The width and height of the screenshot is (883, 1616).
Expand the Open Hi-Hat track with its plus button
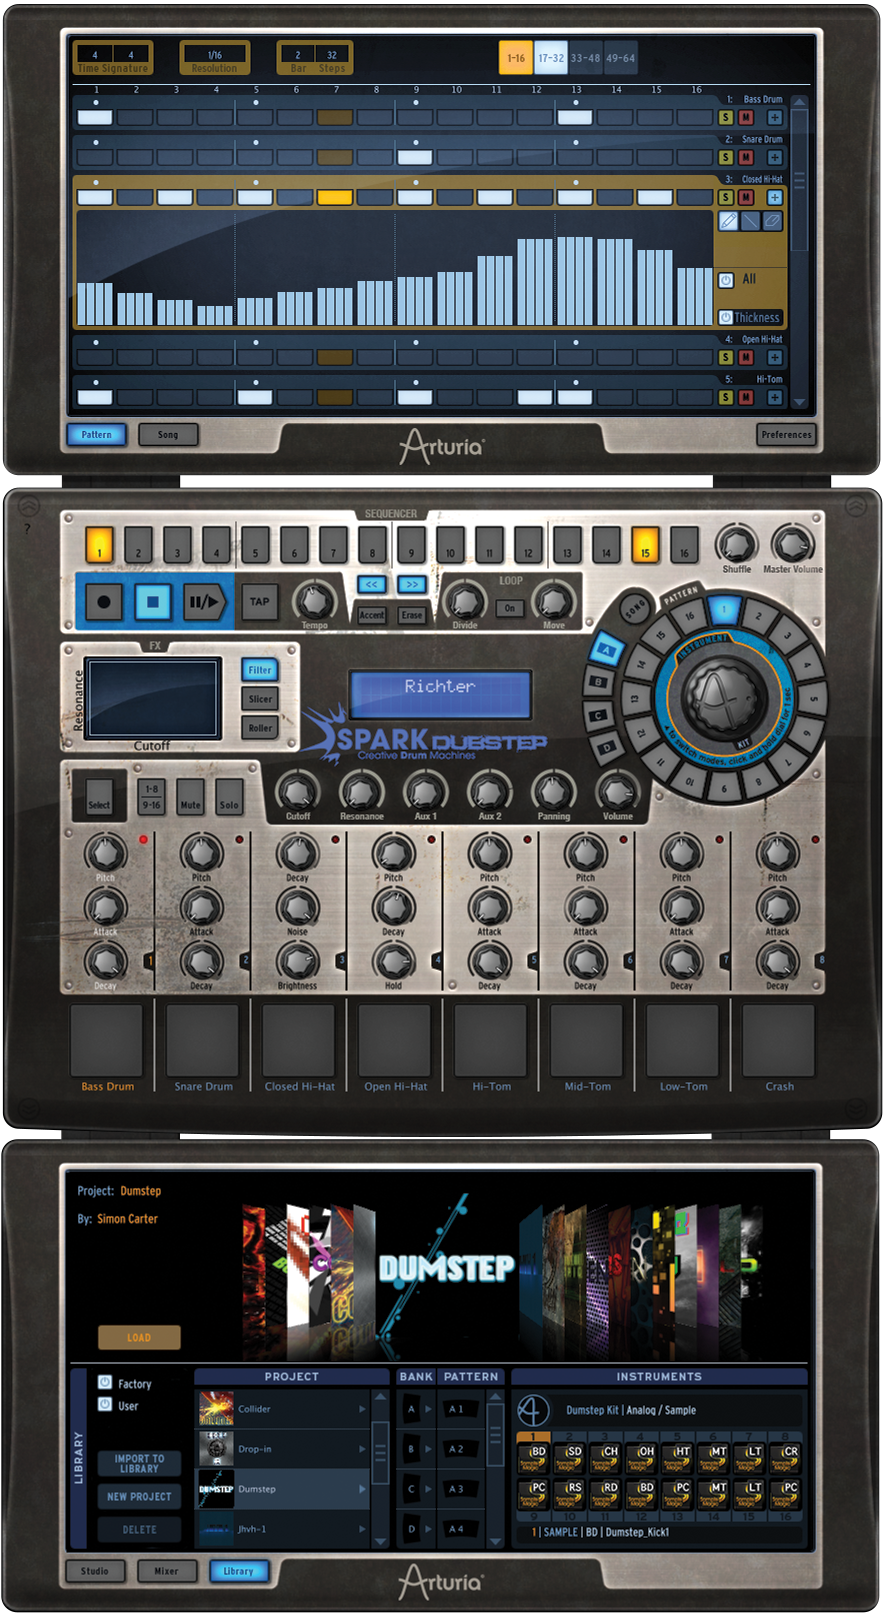point(775,357)
